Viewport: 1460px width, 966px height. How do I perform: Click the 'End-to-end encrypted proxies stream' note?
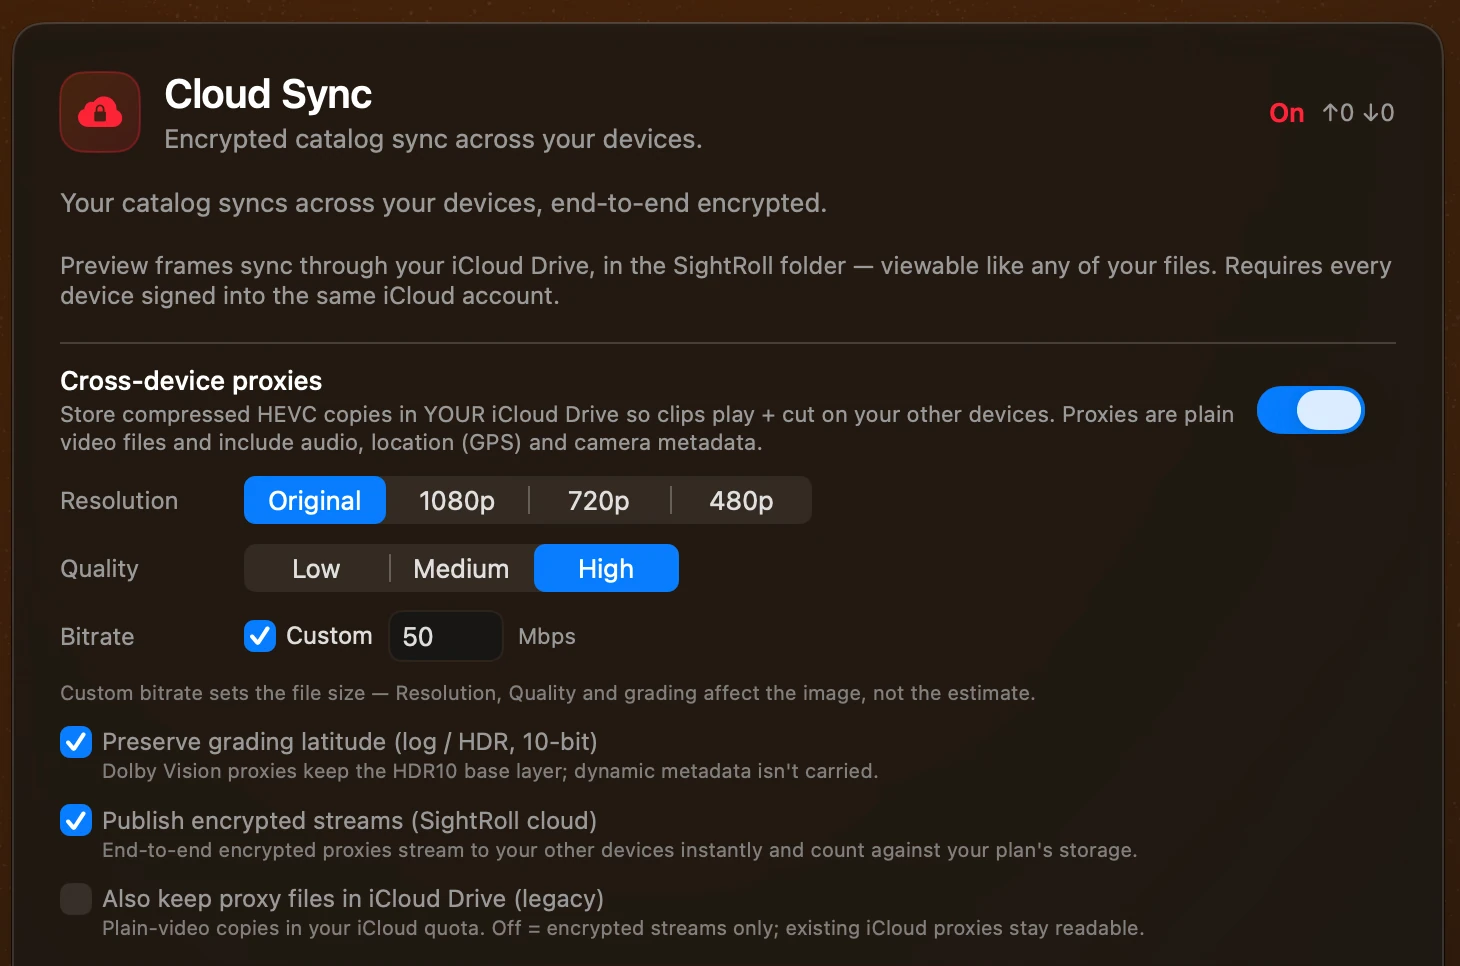tap(620, 850)
